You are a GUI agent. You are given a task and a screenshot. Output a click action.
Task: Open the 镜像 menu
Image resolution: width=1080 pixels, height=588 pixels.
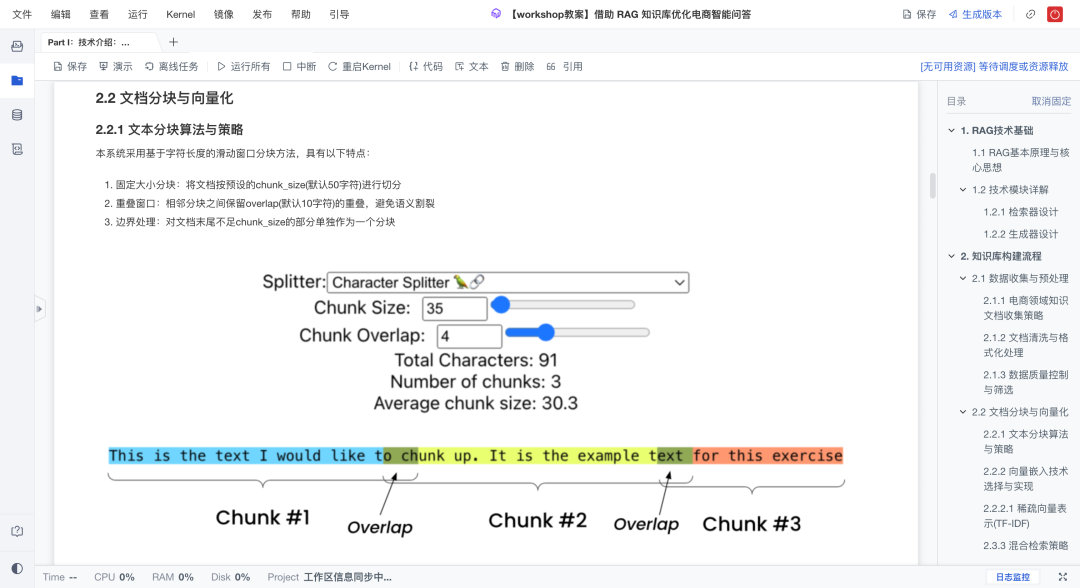[223, 14]
